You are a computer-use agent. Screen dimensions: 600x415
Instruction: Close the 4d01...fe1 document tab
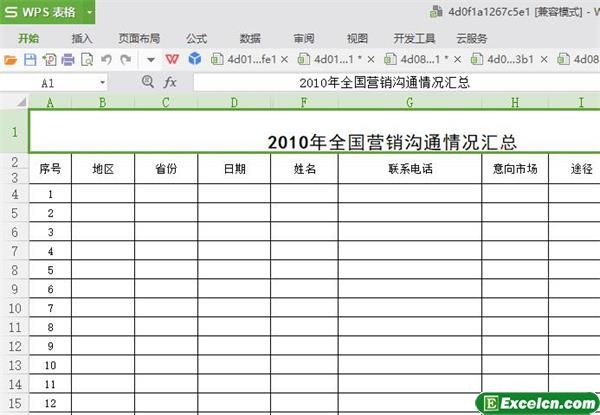[284, 59]
